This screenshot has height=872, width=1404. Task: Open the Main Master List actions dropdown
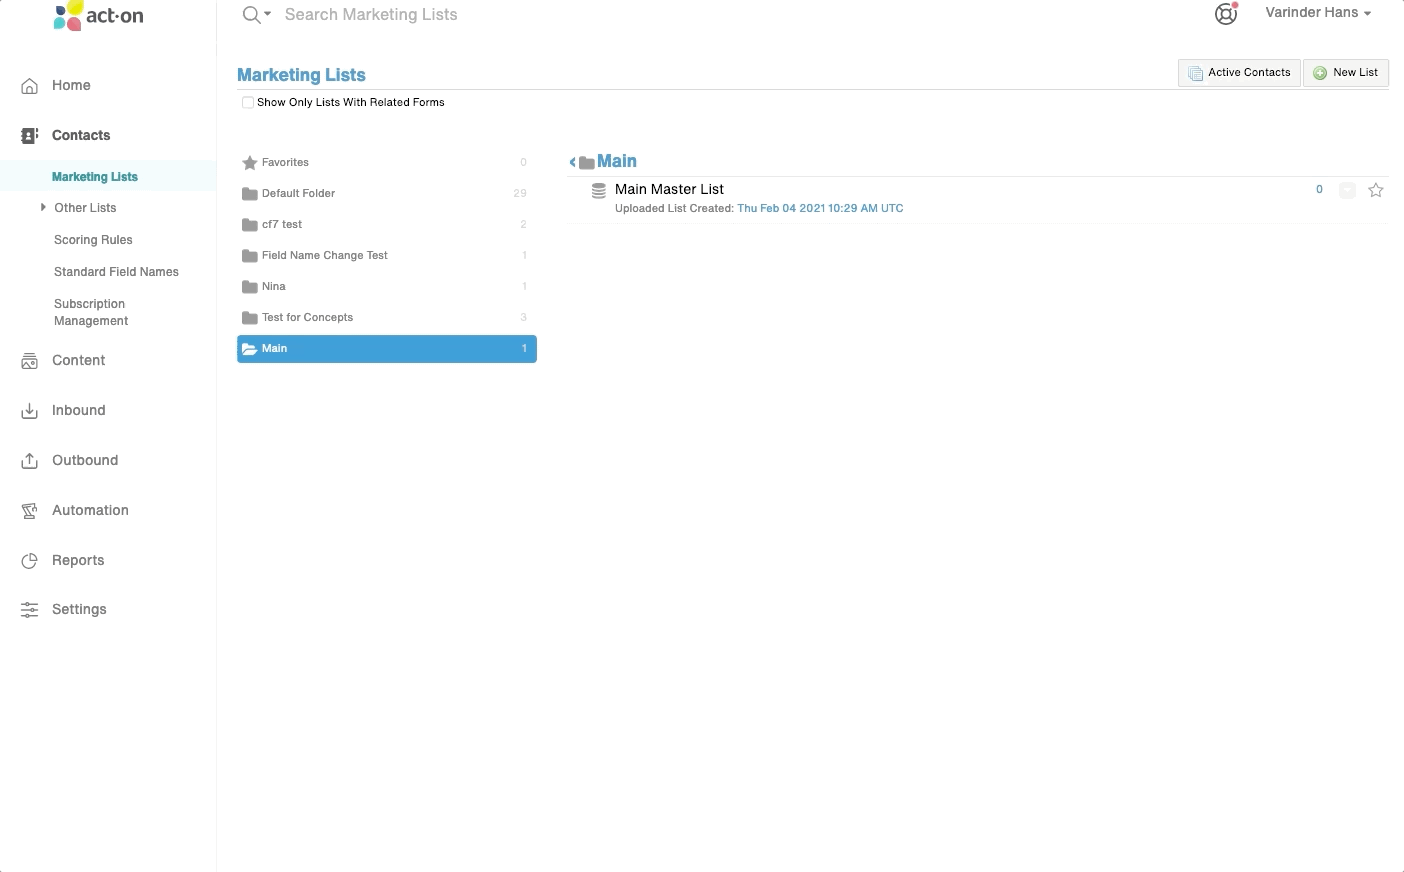click(x=1347, y=190)
